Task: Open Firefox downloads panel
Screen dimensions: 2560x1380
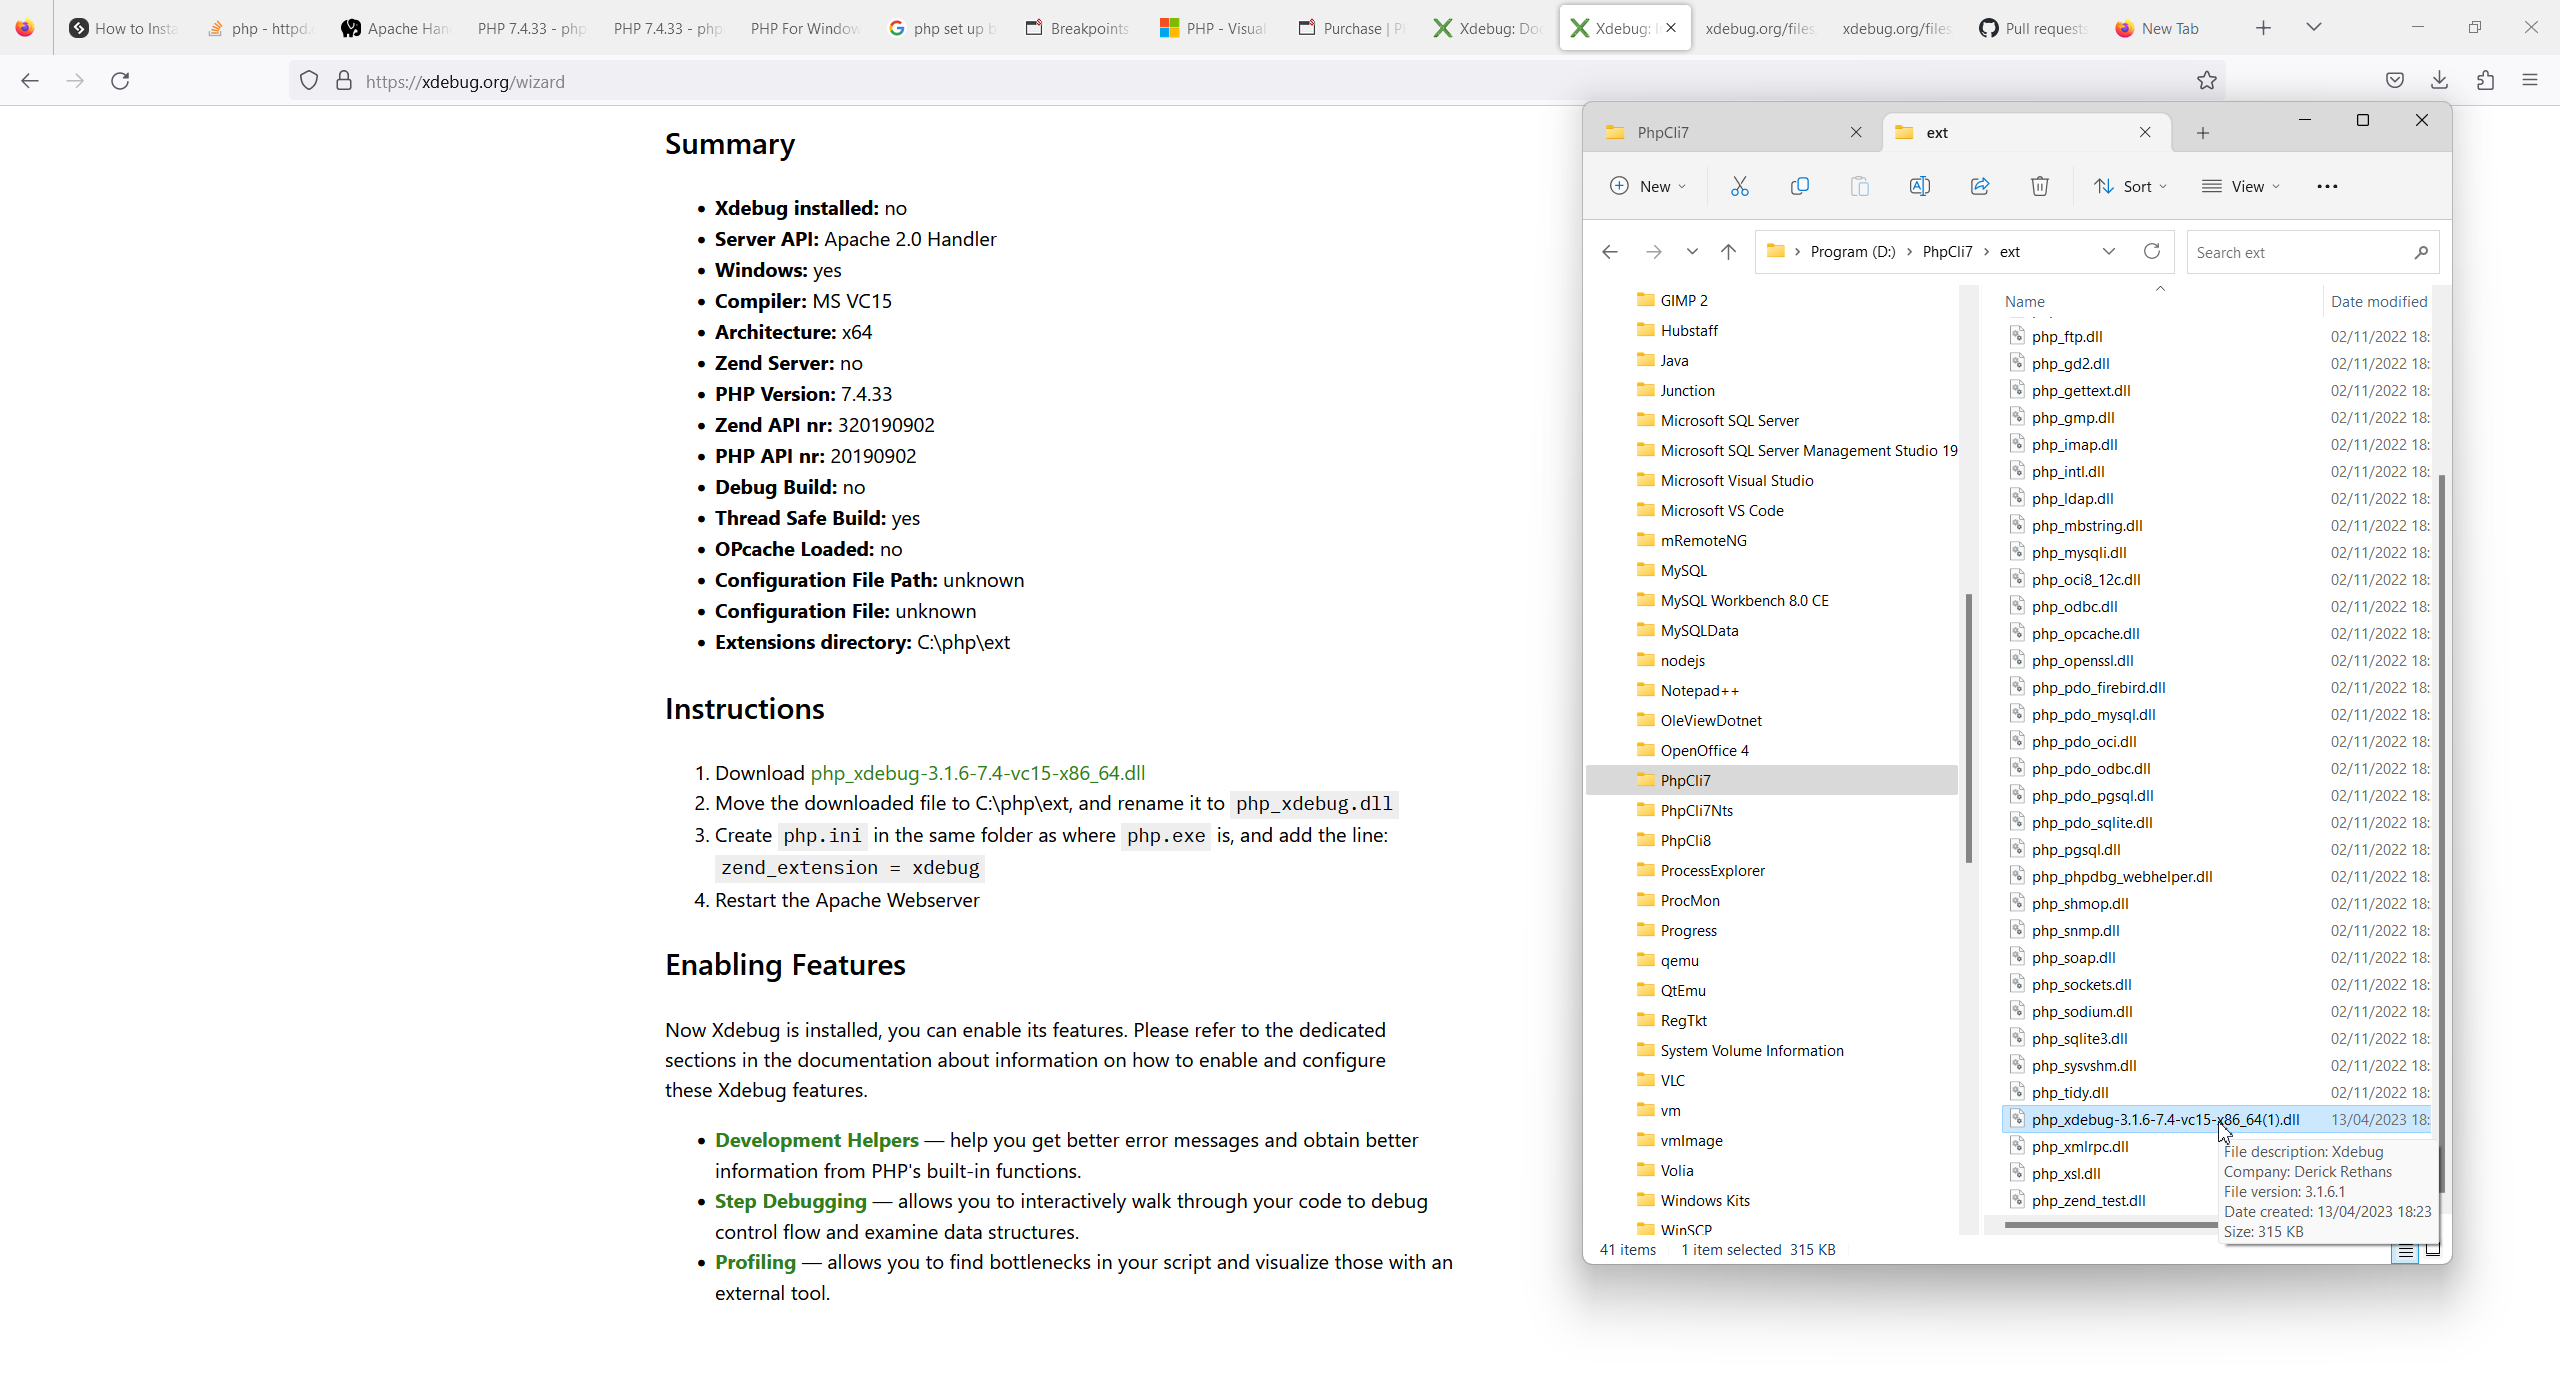Action: point(2439,81)
